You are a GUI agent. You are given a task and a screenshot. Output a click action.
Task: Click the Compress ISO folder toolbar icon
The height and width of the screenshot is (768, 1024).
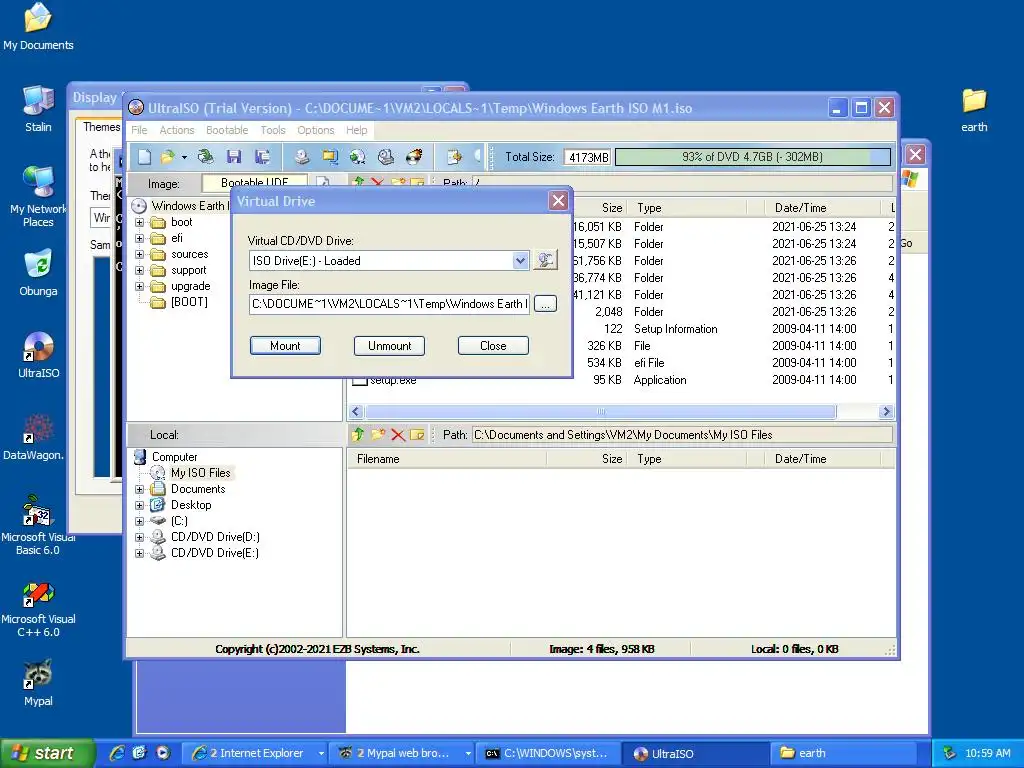pyautogui.click(x=330, y=157)
